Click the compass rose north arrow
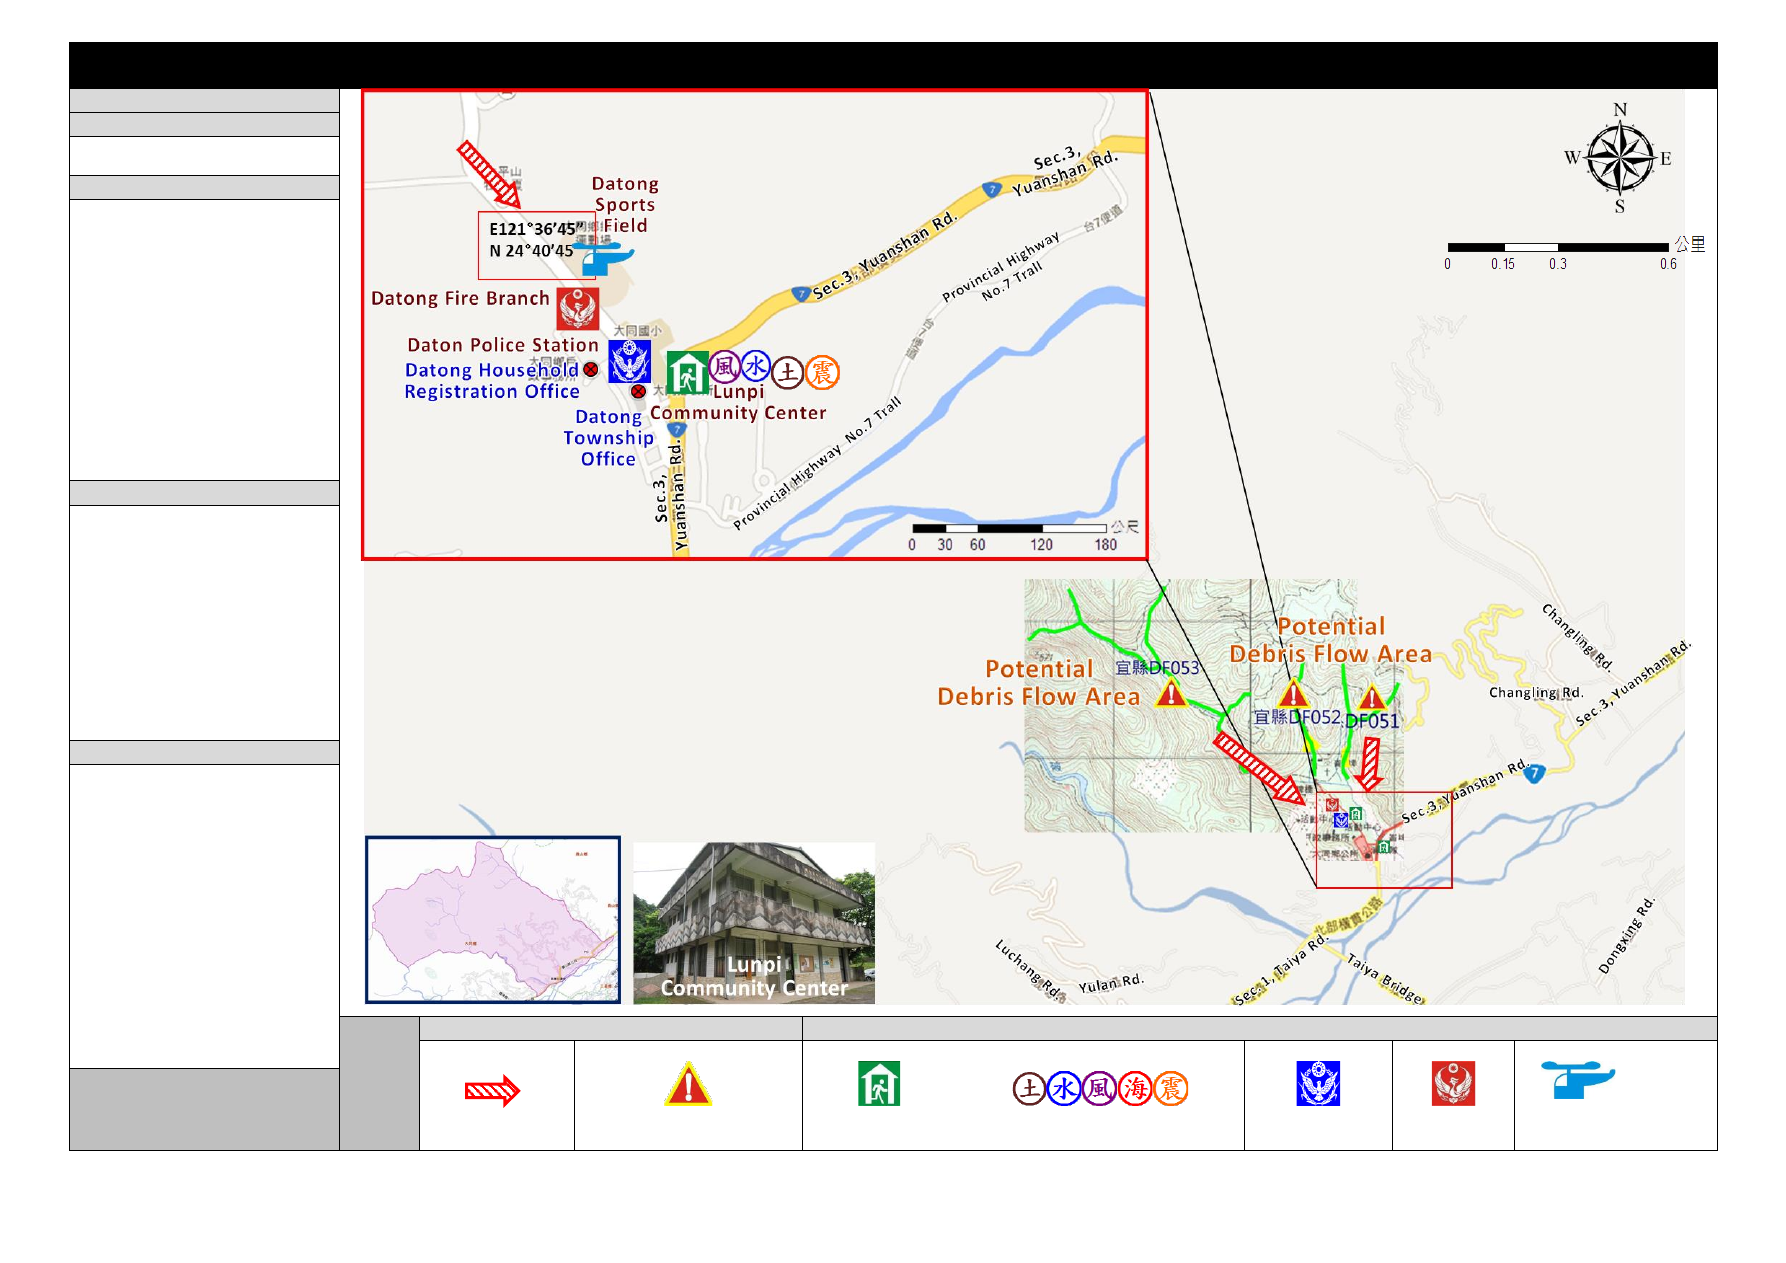 [1620, 158]
